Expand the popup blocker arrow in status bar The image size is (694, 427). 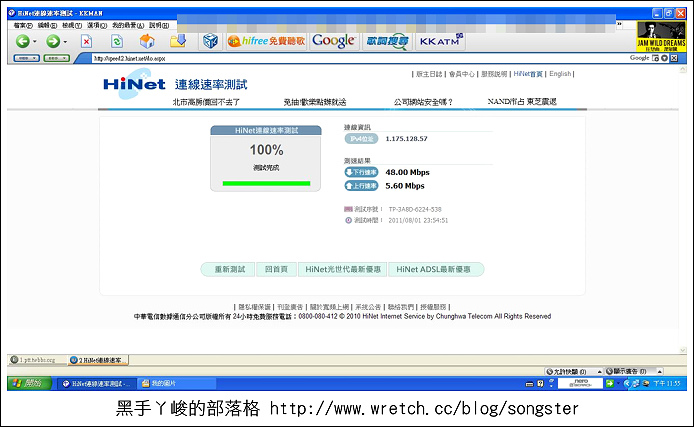coord(600,372)
